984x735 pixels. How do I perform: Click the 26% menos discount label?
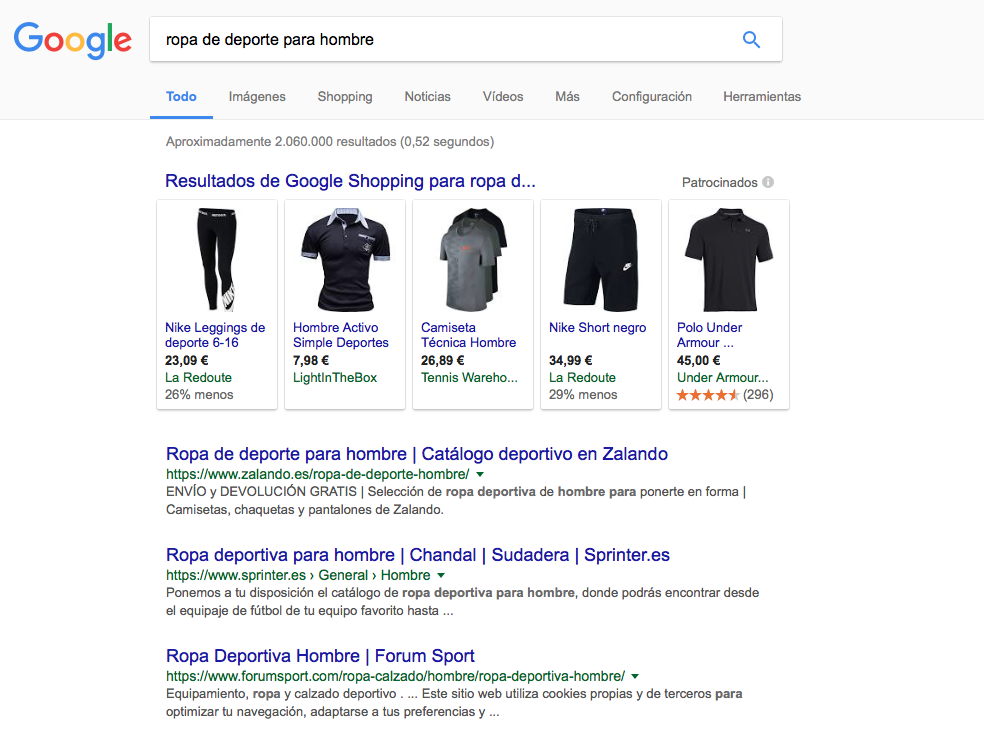tap(199, 395)
